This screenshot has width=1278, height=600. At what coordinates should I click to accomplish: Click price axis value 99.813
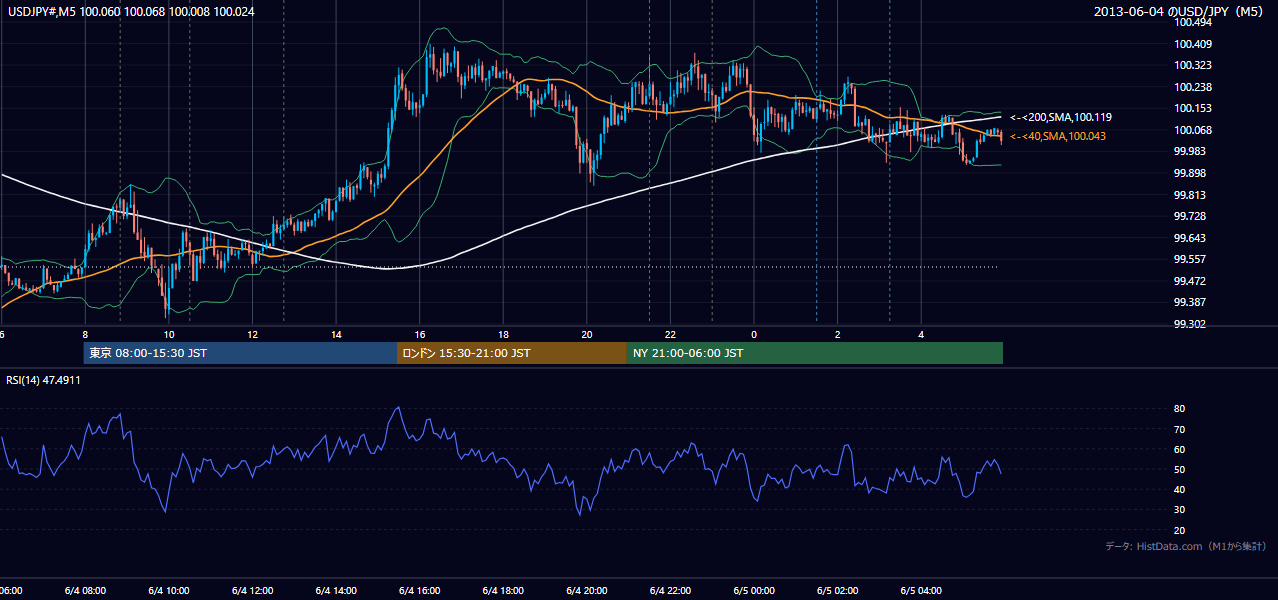point(1192,195)
